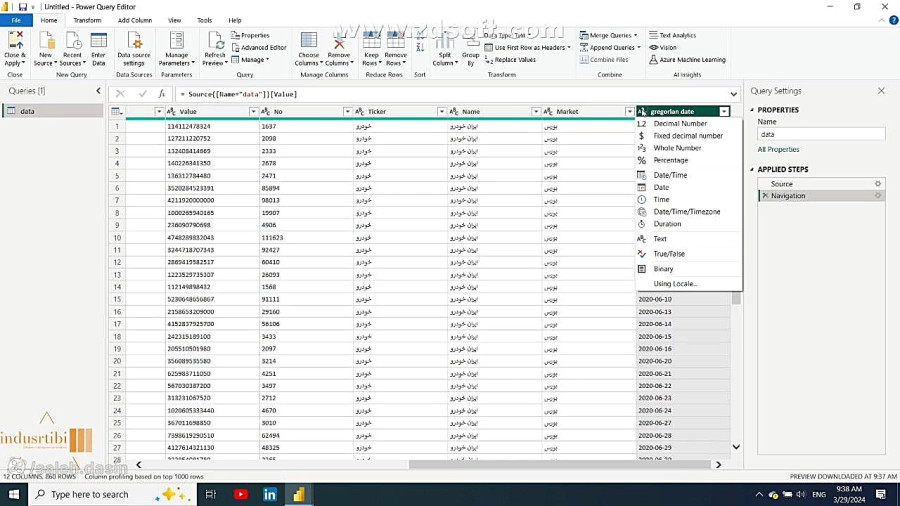Screen dimensions: 900x506
Task: Click the table corner icon in grid header
Action: coord(117,111)
